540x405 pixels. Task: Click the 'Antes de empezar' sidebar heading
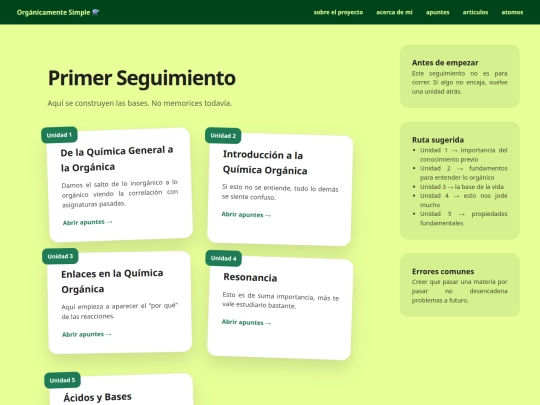pyautogui.click(x=445, y=63)
